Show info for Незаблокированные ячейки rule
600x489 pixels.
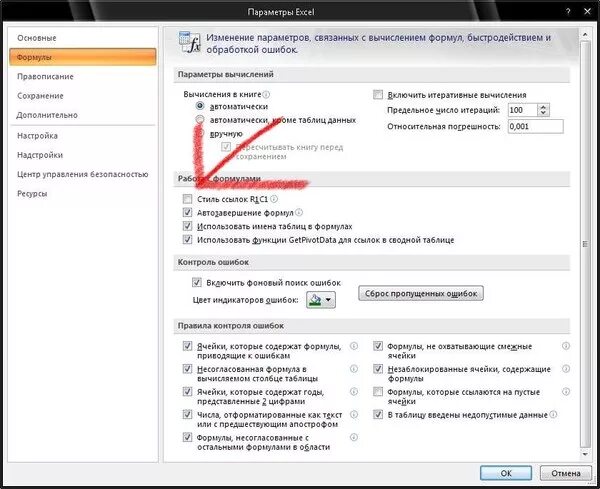566,368
